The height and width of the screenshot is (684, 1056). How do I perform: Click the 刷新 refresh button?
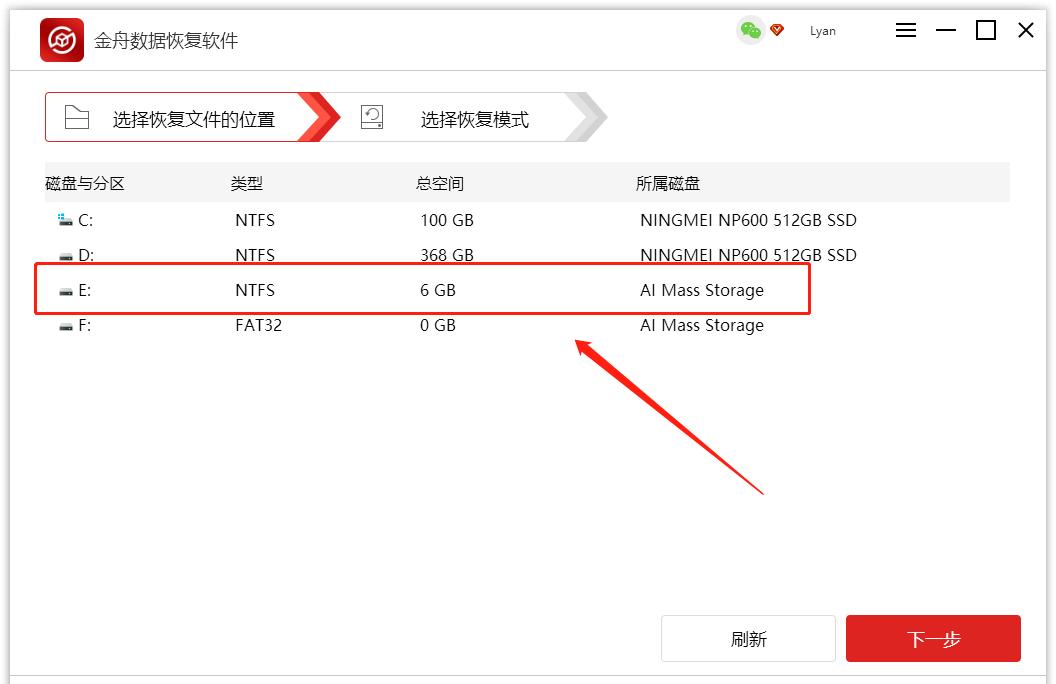748,638
